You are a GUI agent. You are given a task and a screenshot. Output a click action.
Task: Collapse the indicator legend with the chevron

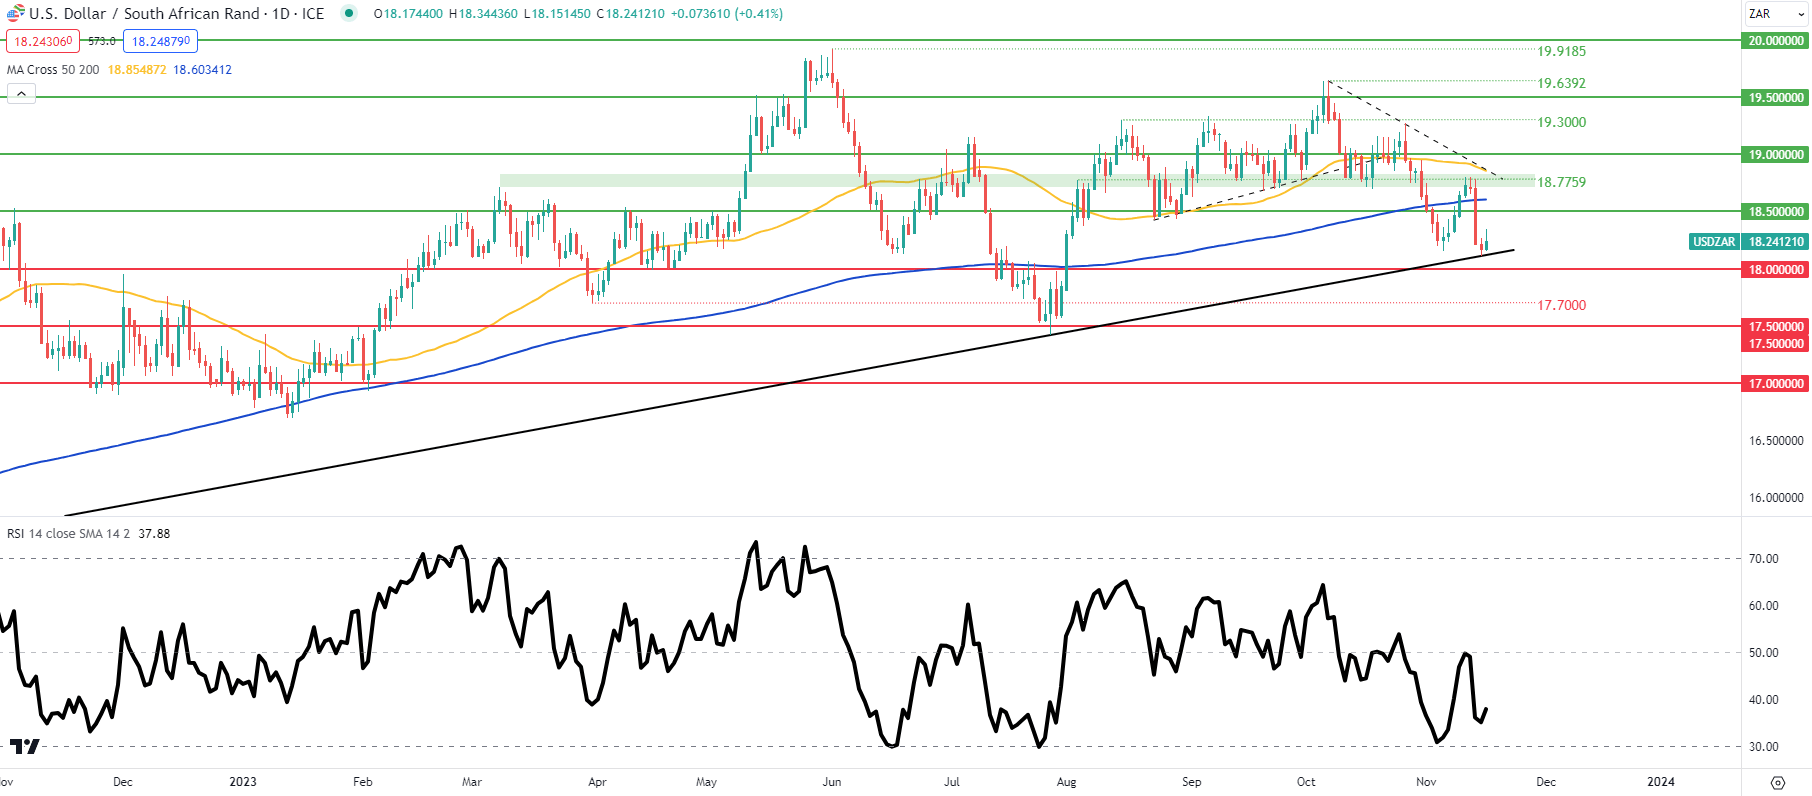(x=21, y=93)
